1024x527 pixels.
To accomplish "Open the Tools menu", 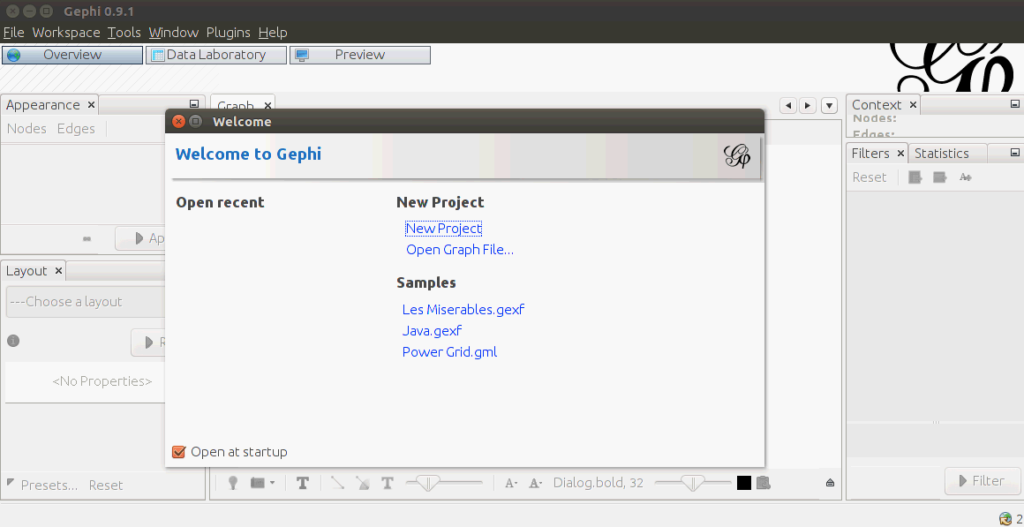I will click(124, 32).
